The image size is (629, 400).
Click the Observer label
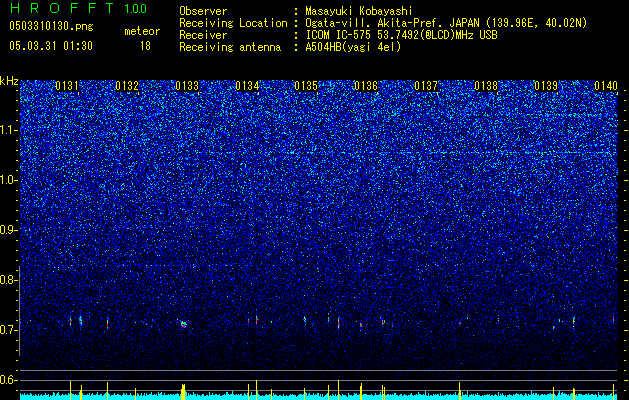tap(203, 11)
